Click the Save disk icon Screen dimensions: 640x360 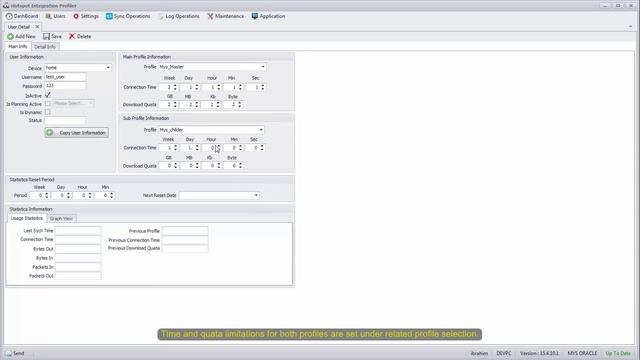tap(47, 36)
